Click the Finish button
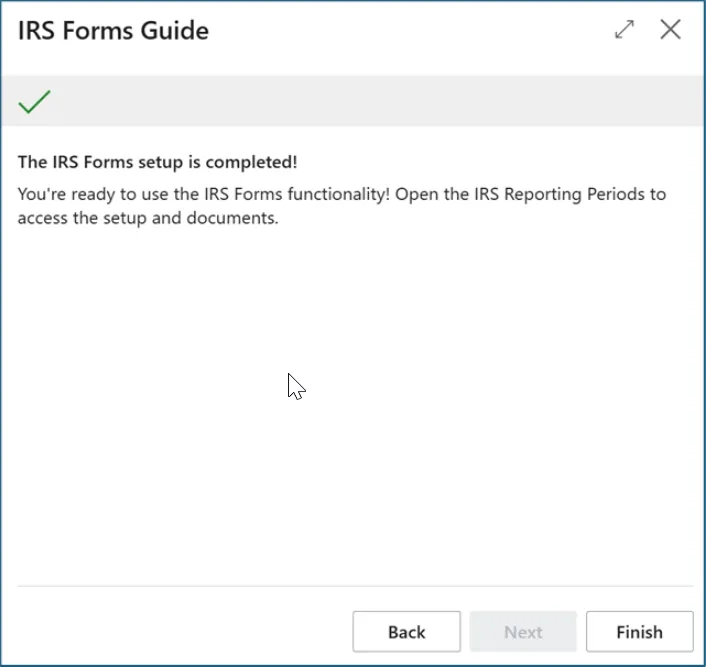The width and height of the screenshot is (706, 667). 639,632
